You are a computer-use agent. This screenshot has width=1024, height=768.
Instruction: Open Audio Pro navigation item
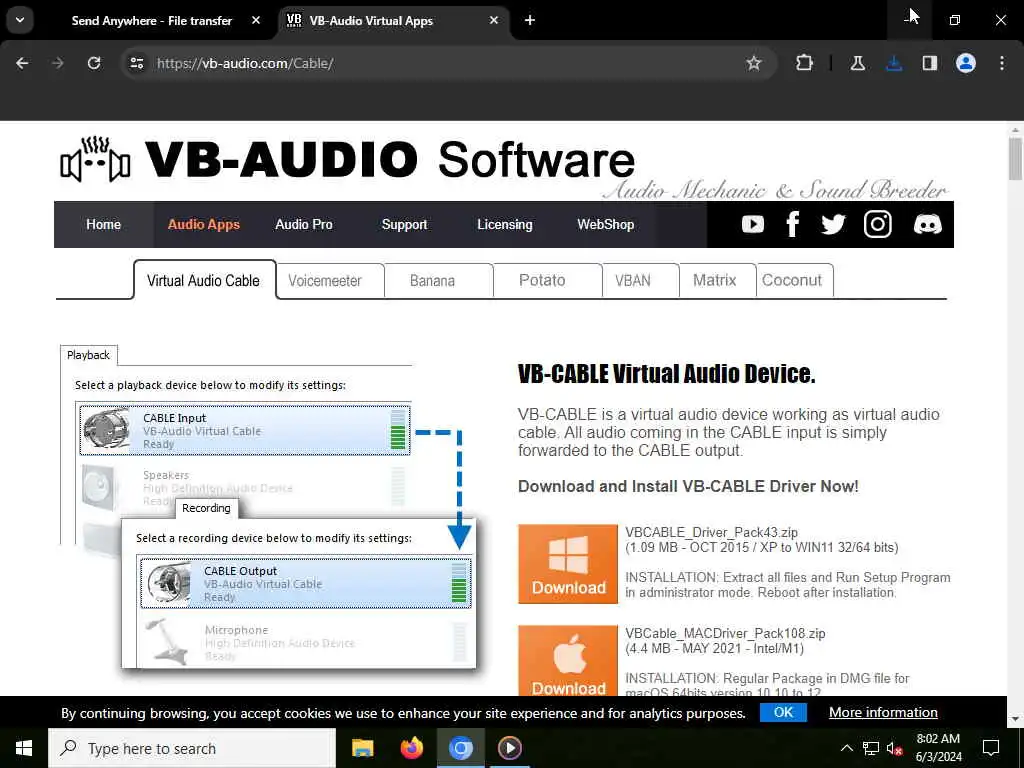point(304,225)
